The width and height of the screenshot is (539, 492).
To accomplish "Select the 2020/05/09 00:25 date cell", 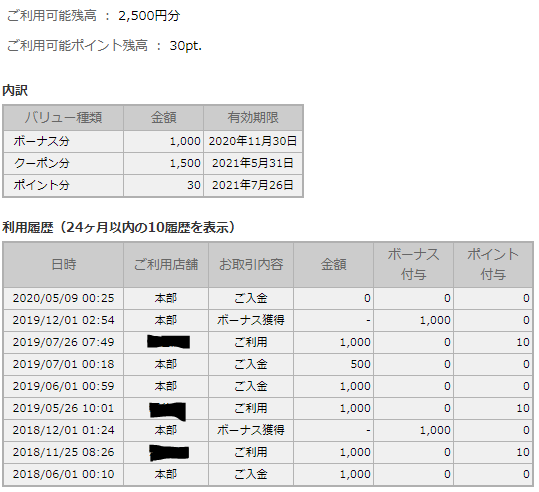I will (x=63, y=298).
